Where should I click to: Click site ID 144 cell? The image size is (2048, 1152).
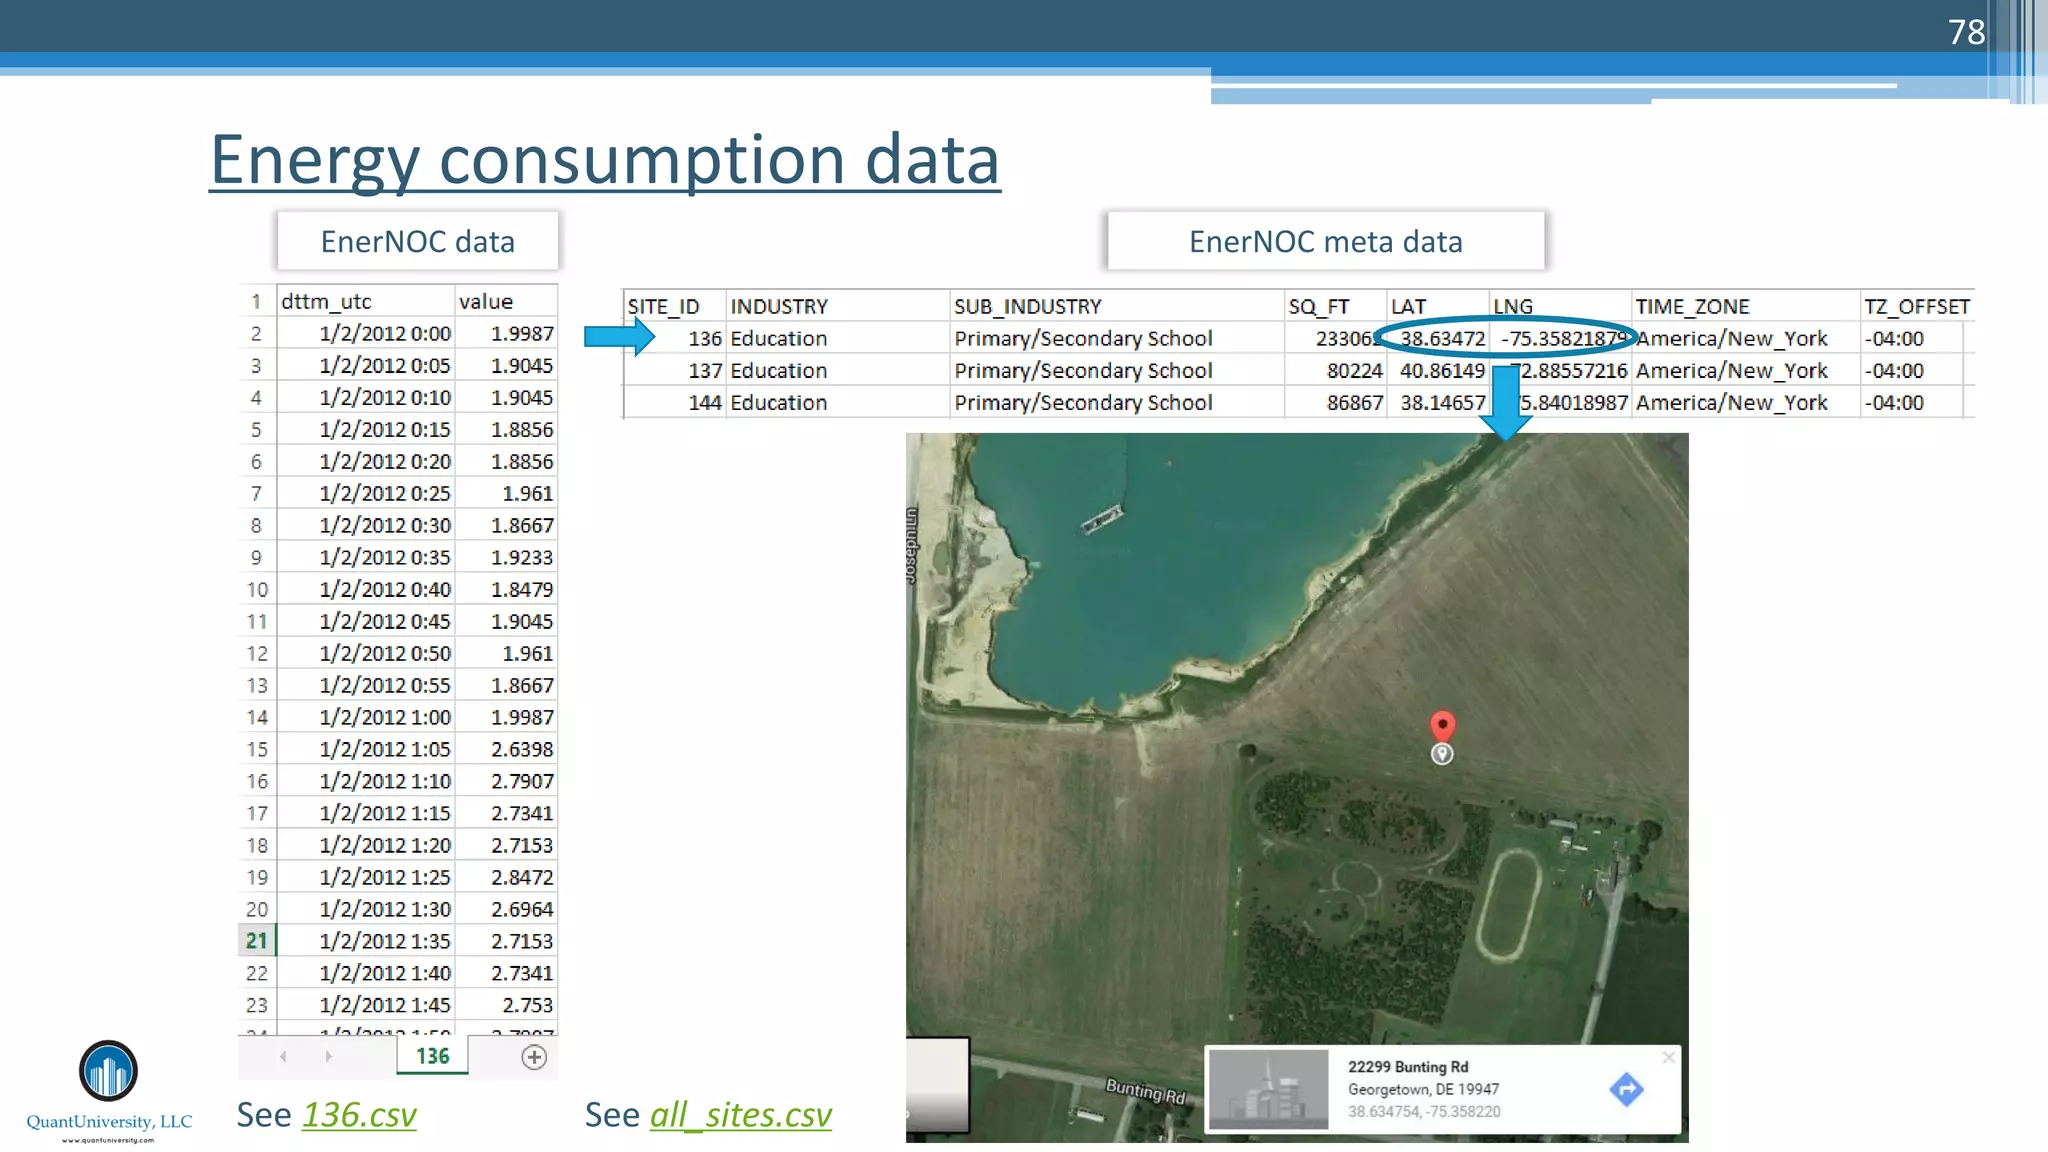pos(675,402)
